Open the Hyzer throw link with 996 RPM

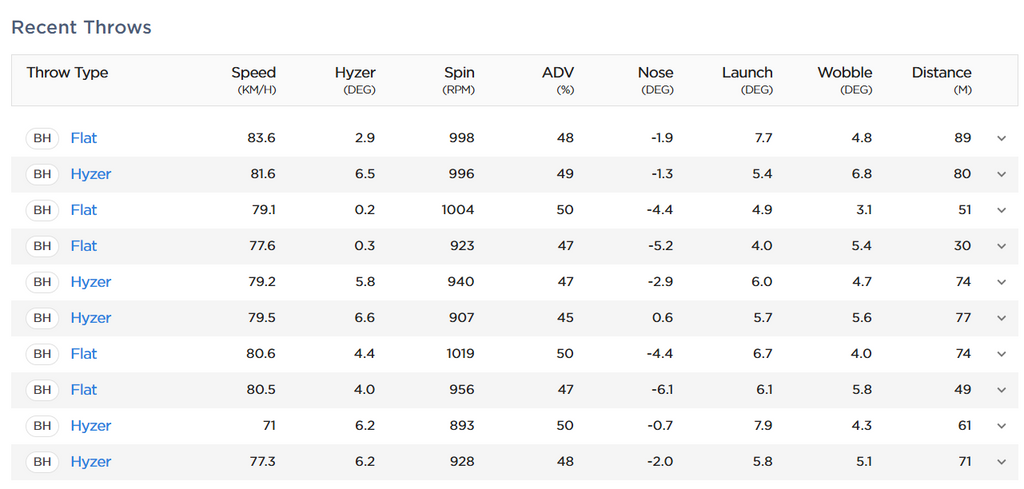pos(91,174)
